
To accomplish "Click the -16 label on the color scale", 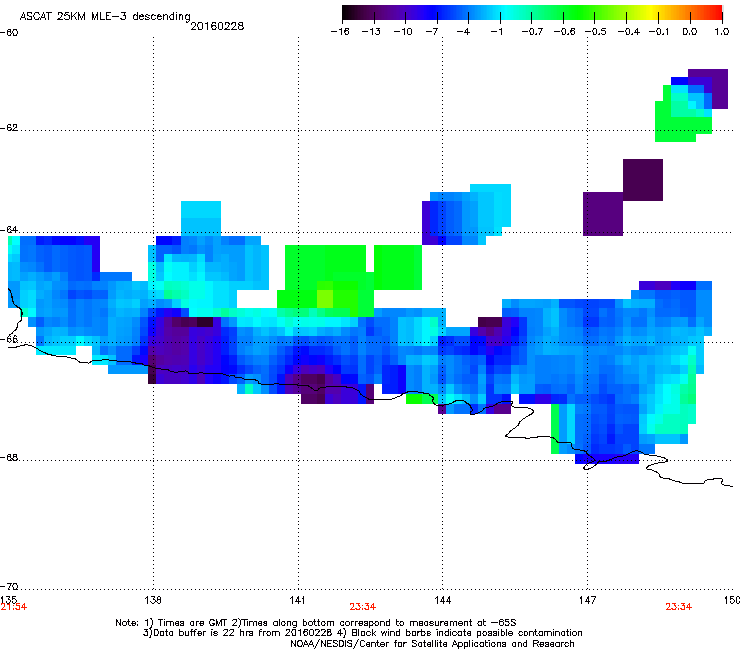I will pos(340,32).
